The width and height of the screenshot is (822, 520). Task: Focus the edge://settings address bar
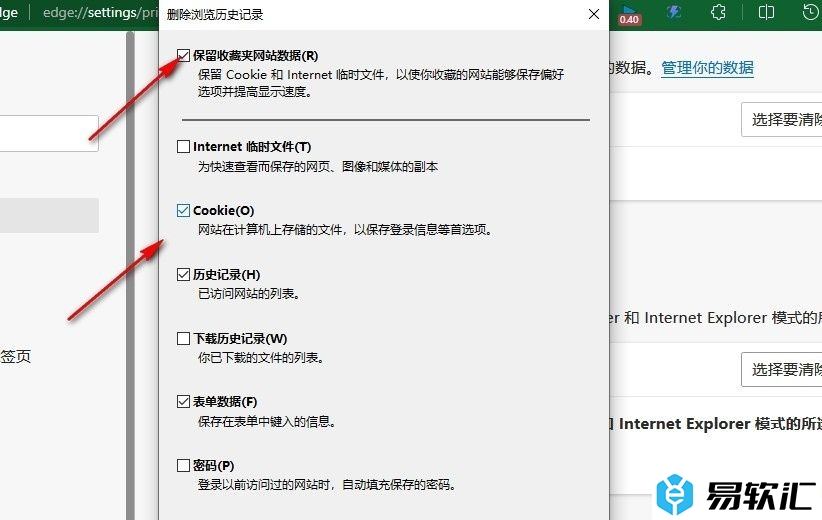pos(100,13)
